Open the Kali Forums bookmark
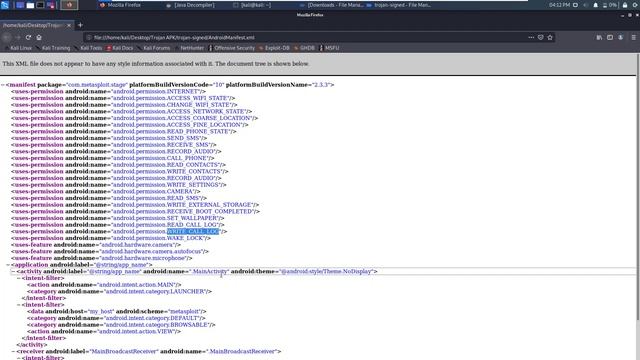Image resolution: width=640 pixels, height=360 pixels. tap(153, 48)
